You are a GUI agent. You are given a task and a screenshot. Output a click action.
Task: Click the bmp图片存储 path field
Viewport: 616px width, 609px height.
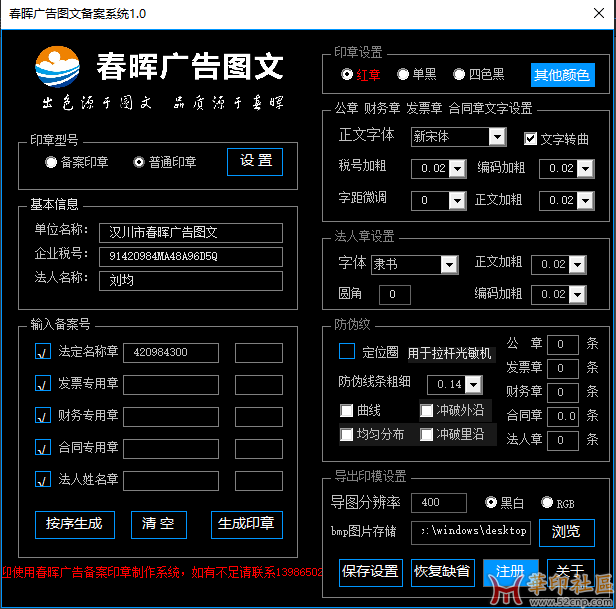click(x=471, y=532)
